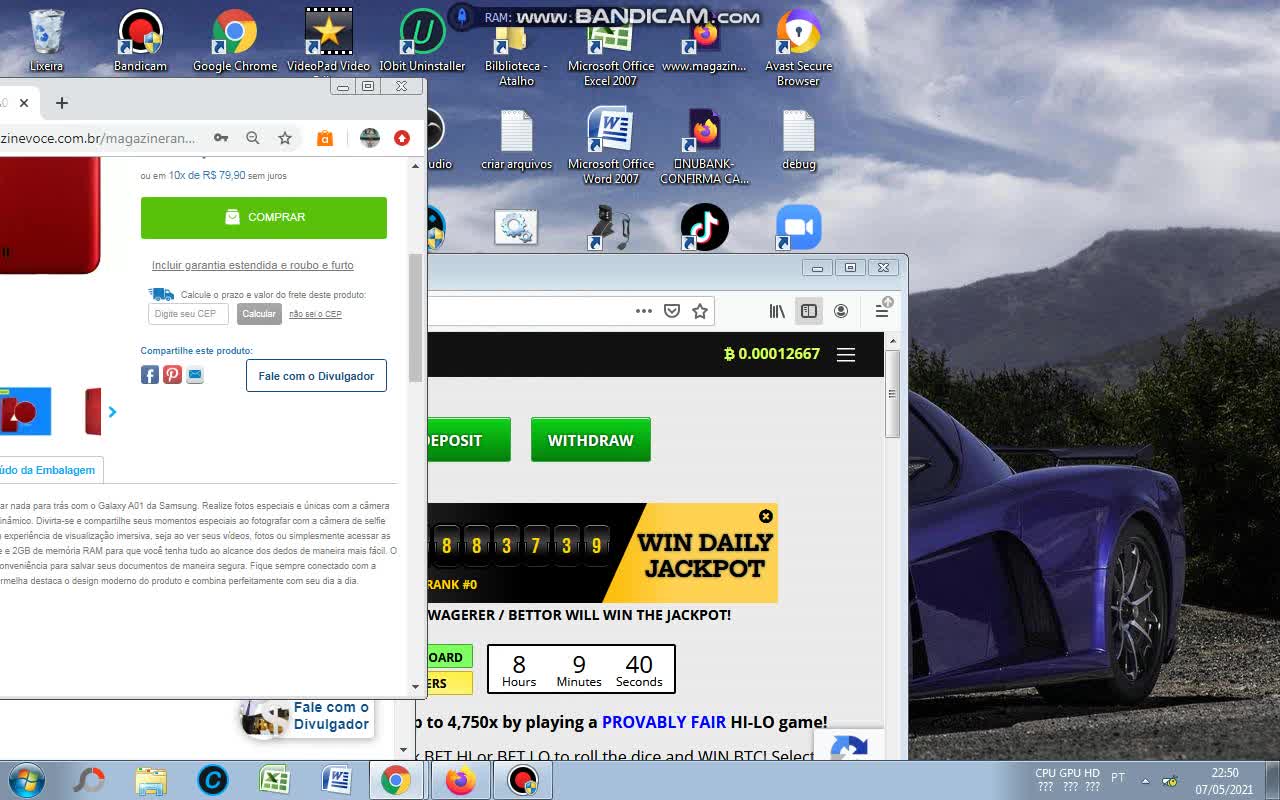Click the green DEPOSIT button

pos(469,440)
